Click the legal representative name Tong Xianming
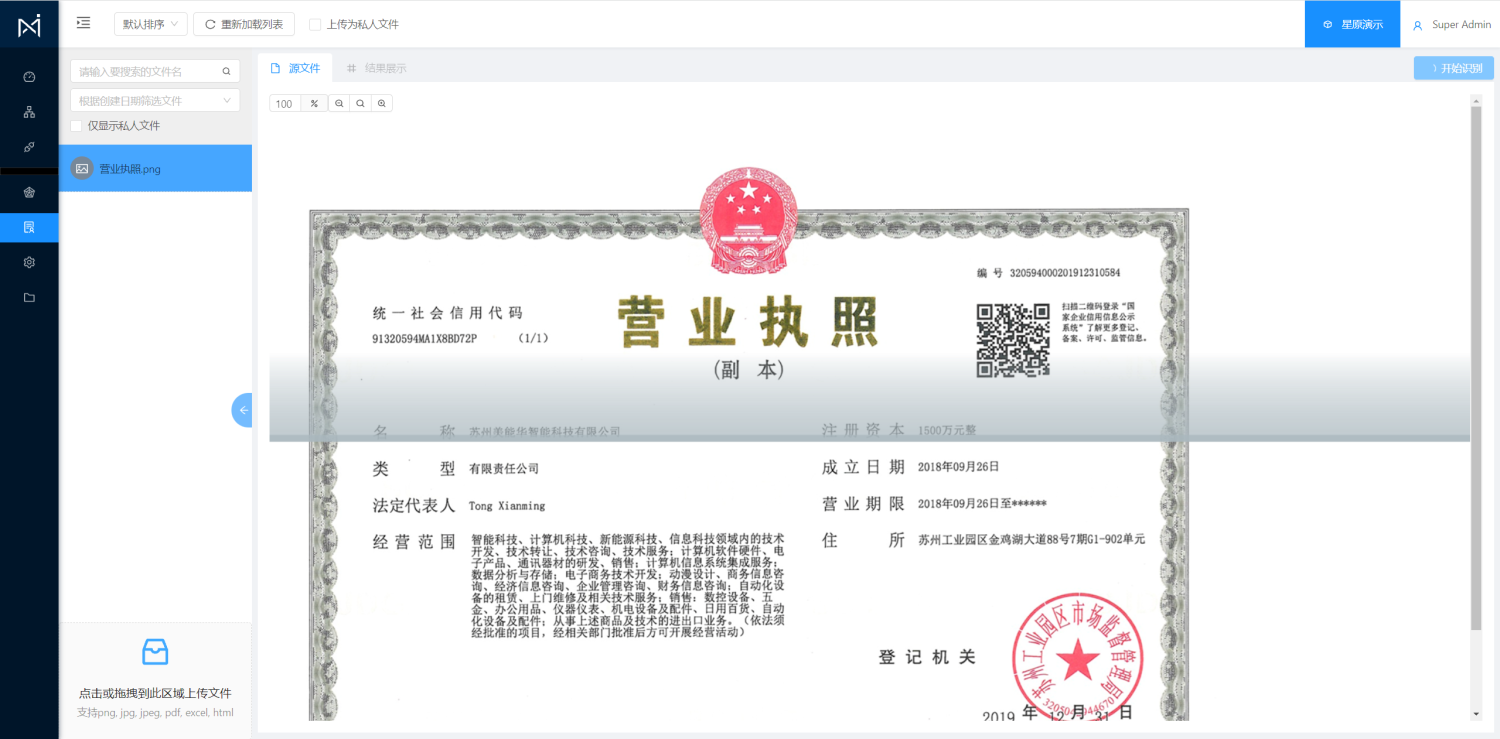Screen dimensions: 1500x739 [507, 506]
